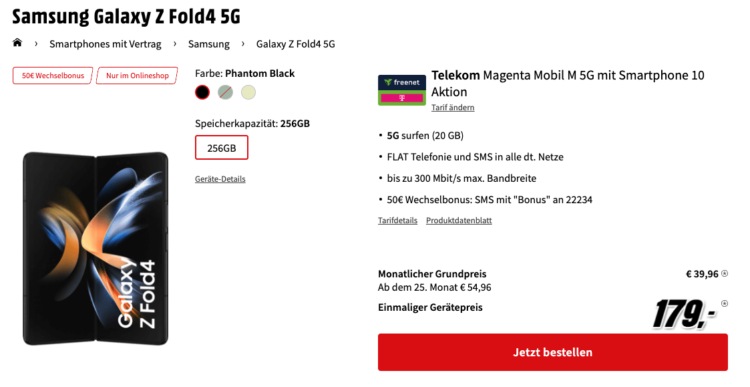
Task: Open price info icon beside €39,96
Action: click(724, 274)
